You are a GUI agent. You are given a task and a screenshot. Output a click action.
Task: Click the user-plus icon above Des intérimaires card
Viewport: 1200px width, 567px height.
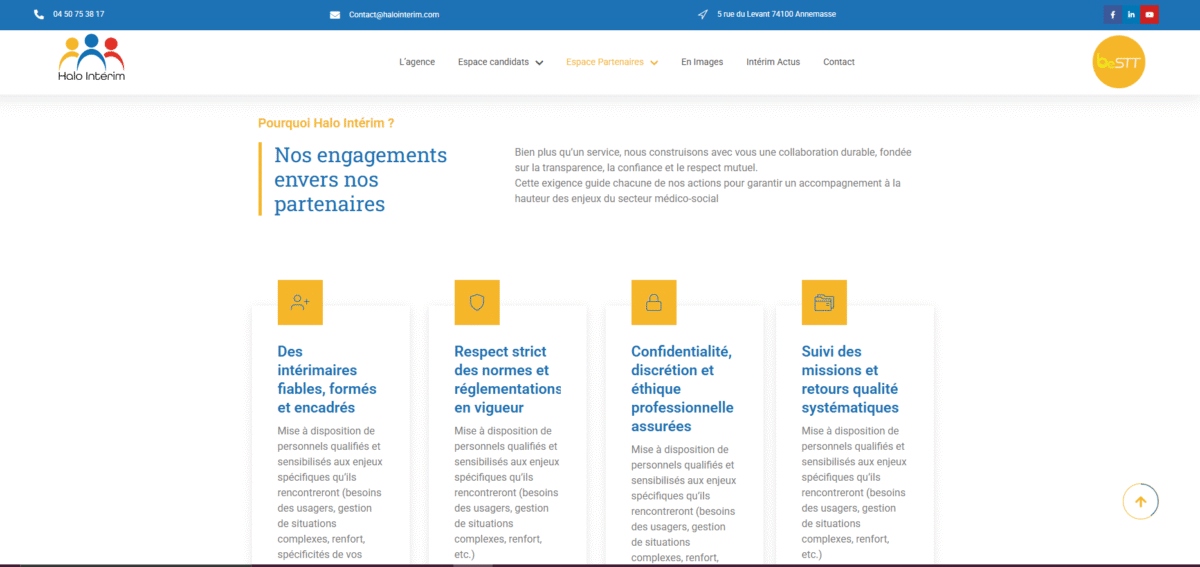pos(300,302)
